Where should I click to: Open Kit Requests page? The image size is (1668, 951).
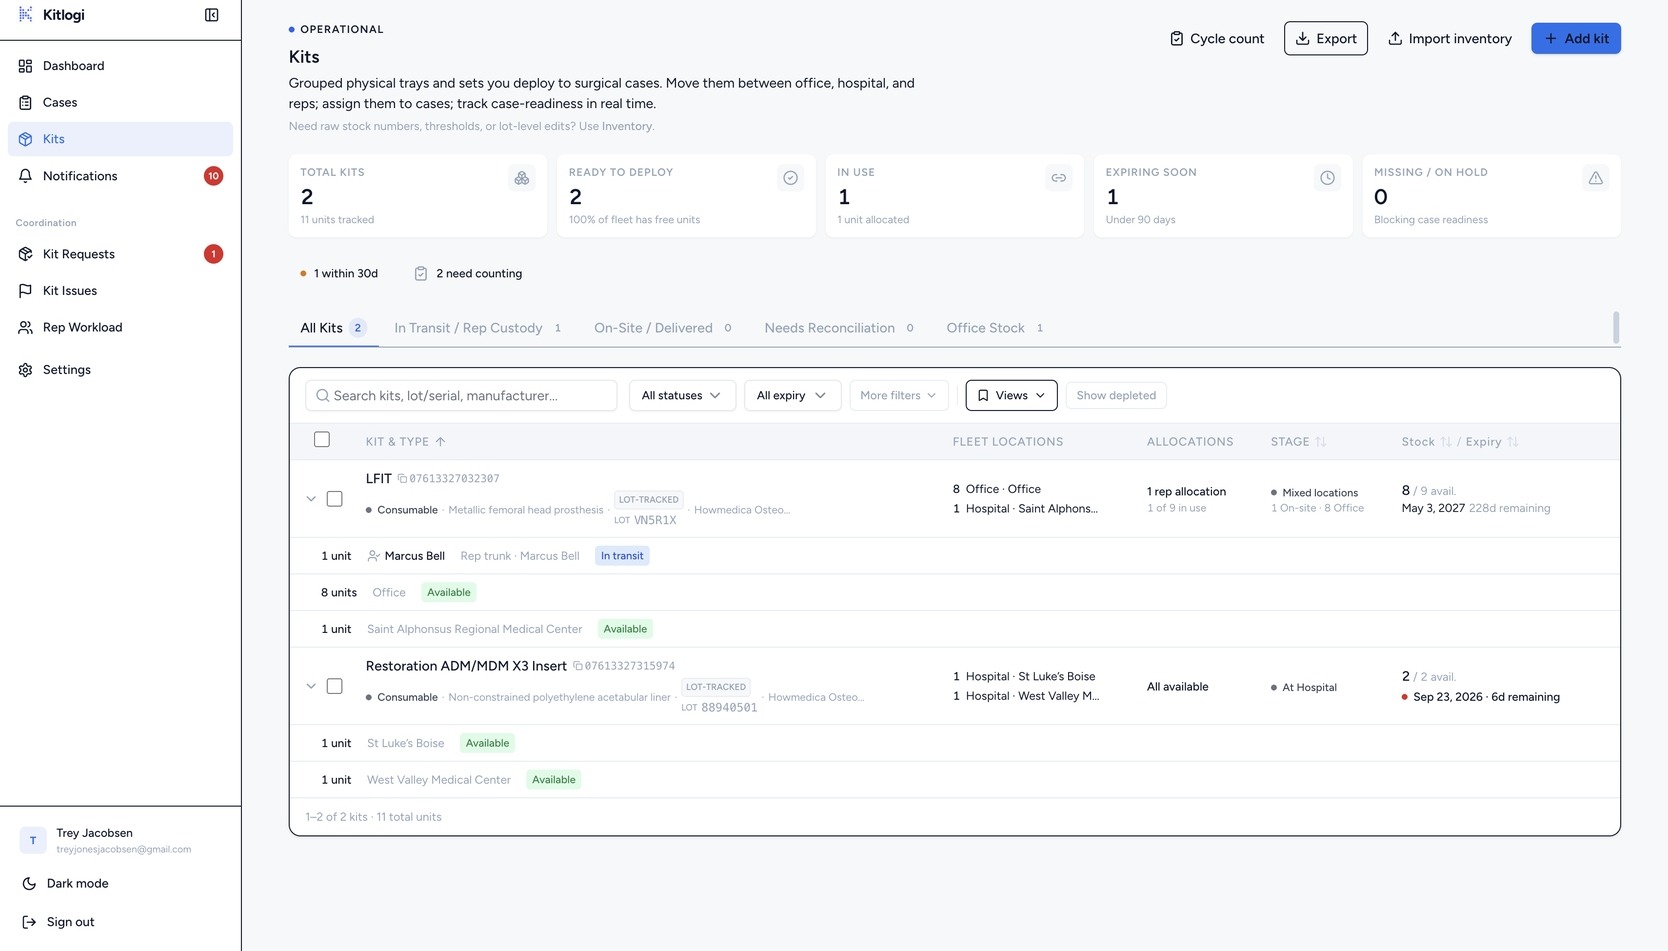coord(120,254)
